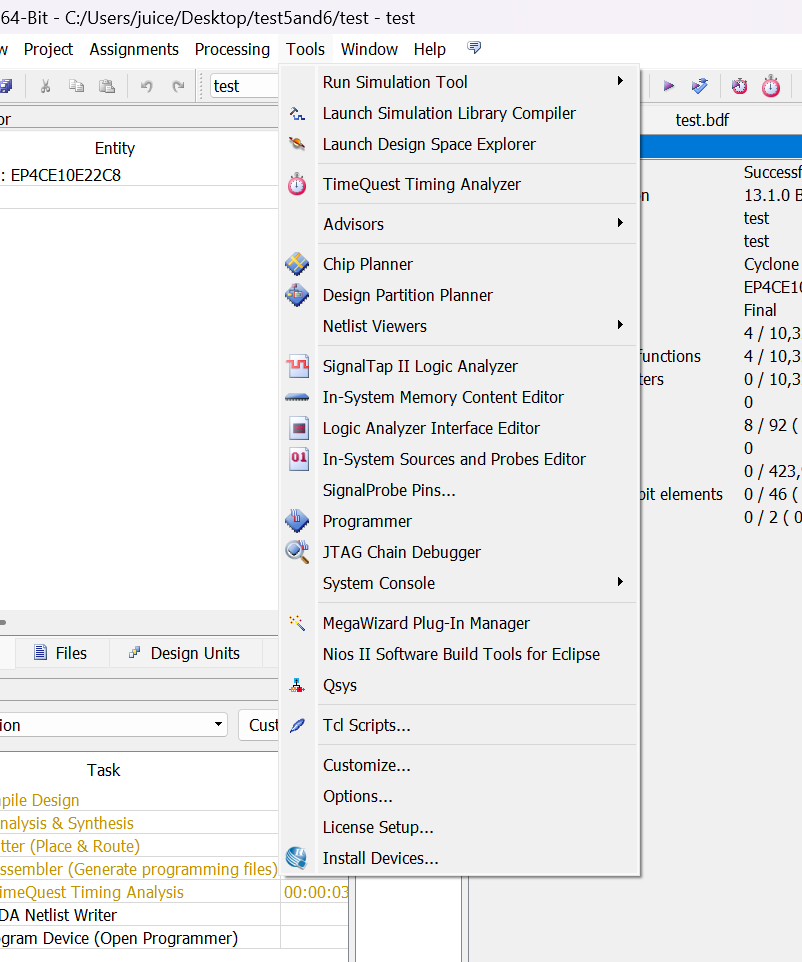The height and width of the screenshot is (962, 802).
Task: Click the Copy toolbar icon
Action: (x=76, y=86)
